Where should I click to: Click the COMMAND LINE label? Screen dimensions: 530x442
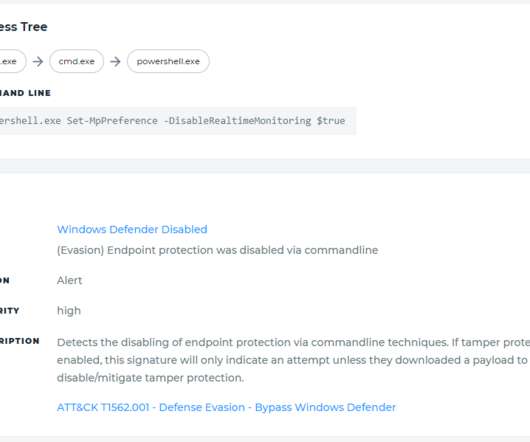point(25,93)
